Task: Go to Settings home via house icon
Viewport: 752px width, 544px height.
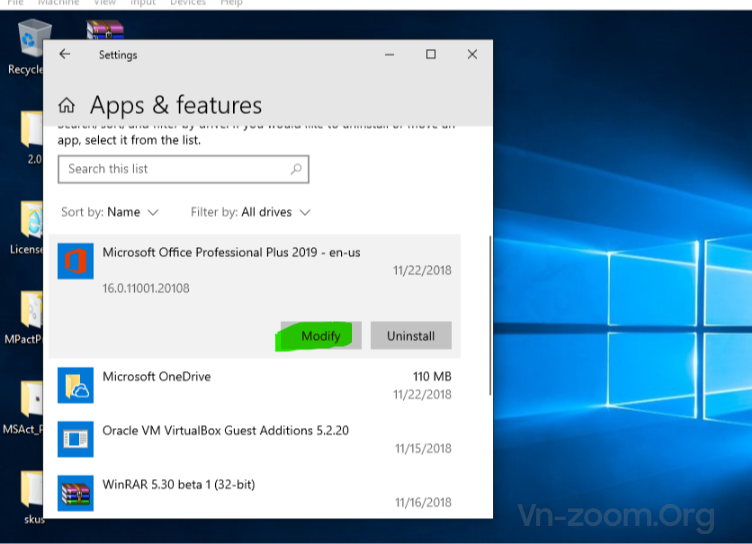Action: coord(67,105)
